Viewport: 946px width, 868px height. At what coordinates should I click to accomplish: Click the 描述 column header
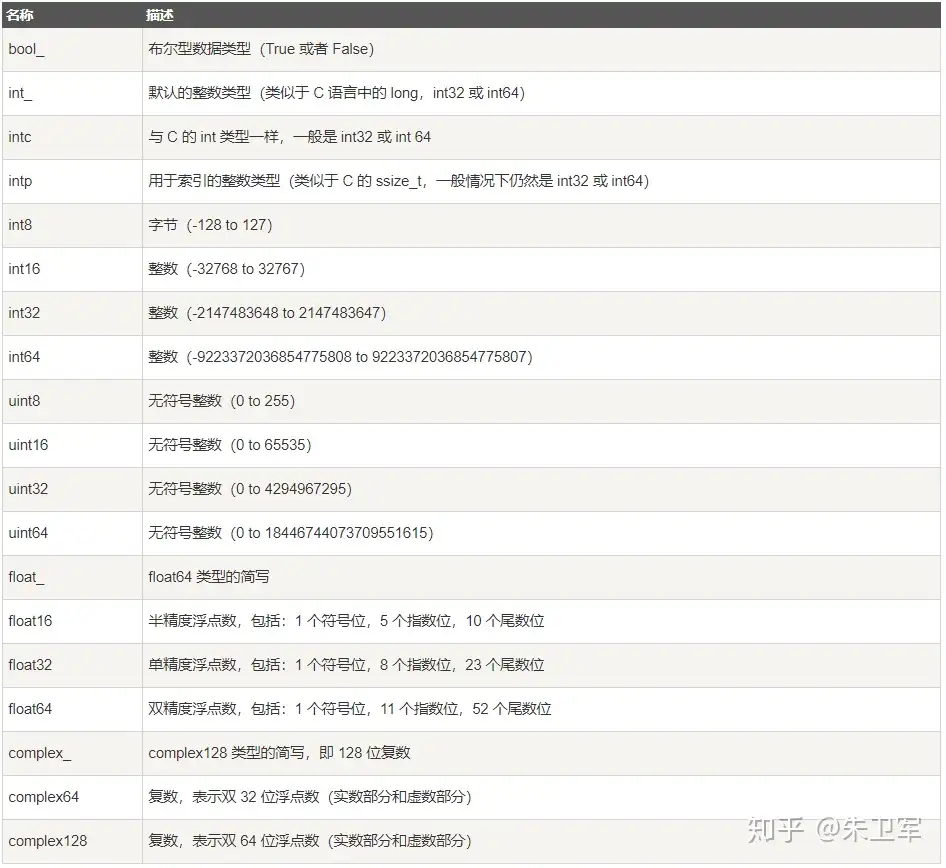pyautogui.click(x=542, y=14)
